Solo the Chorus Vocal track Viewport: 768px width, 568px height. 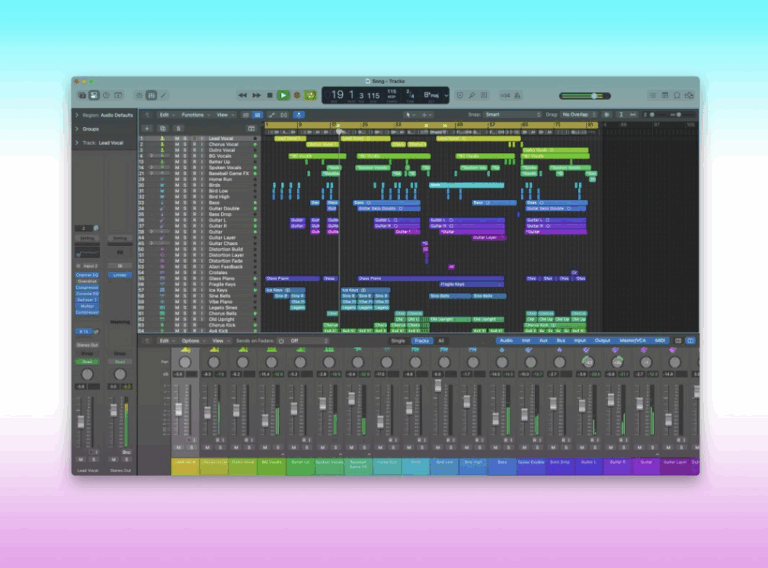click(185, 144)
